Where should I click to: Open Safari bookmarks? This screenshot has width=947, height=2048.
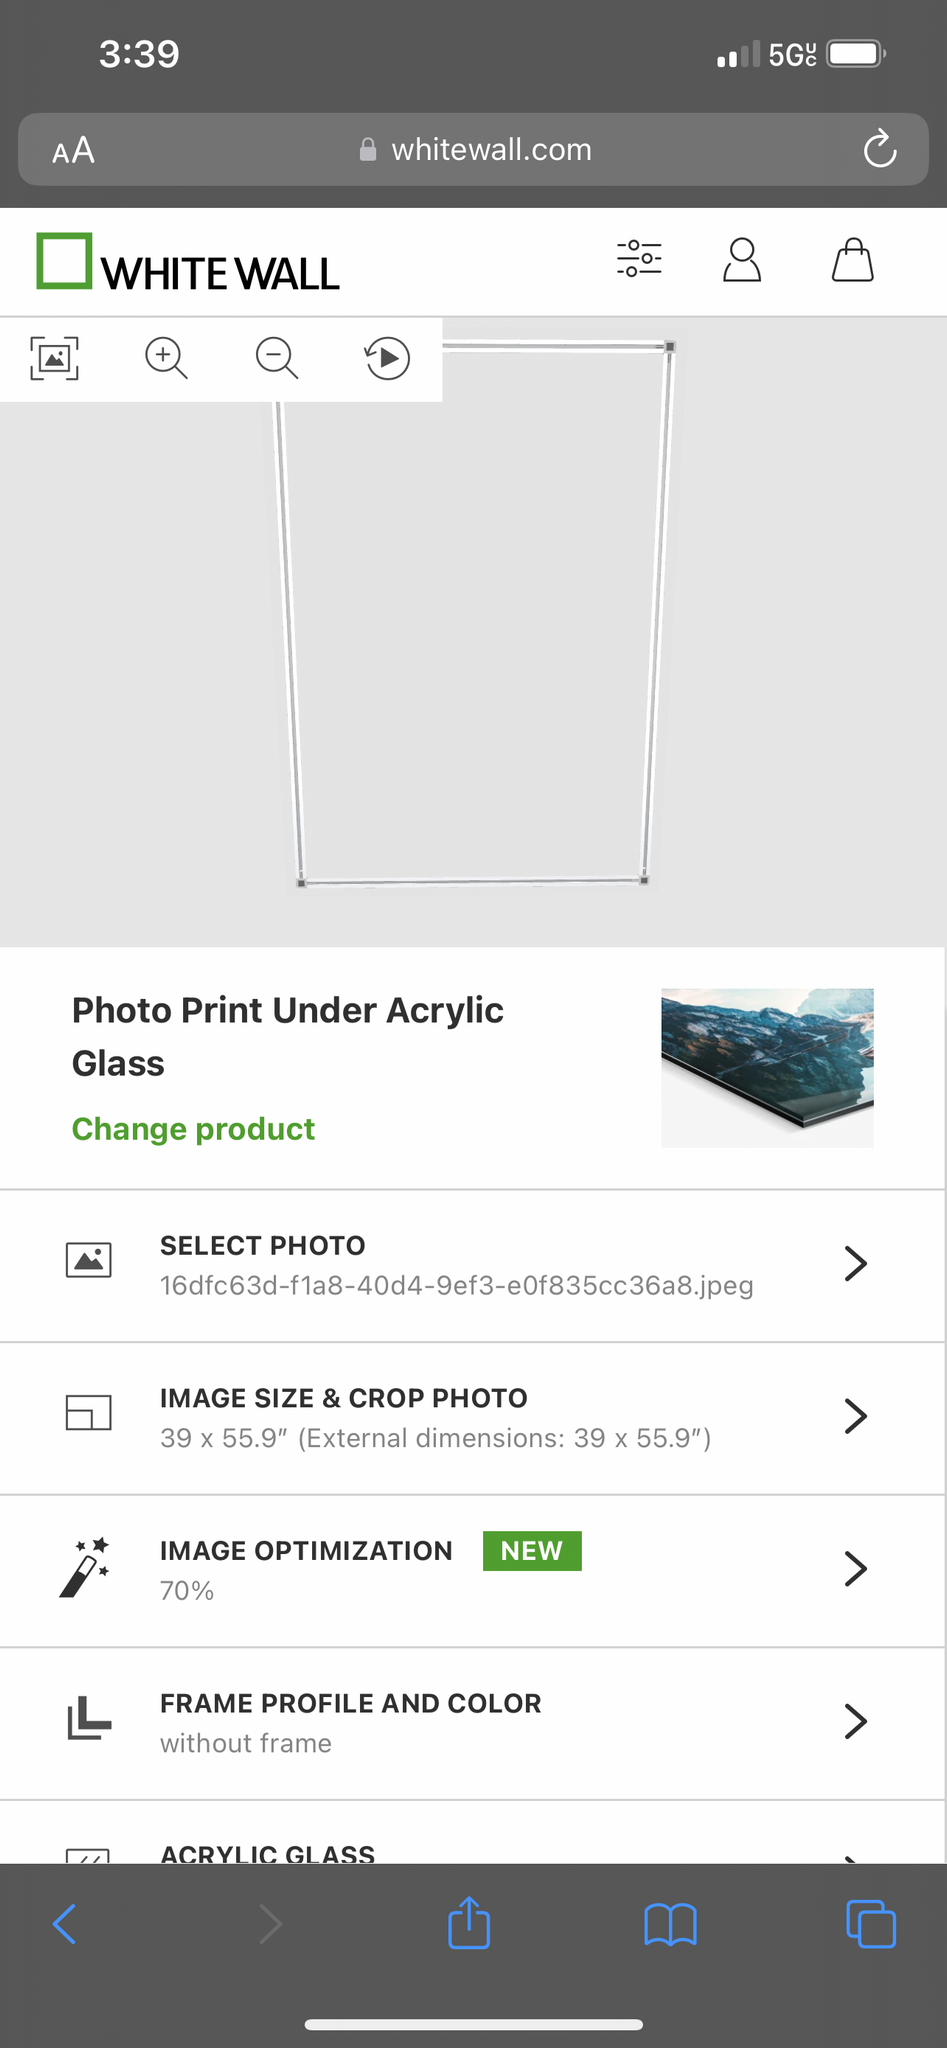pos(670,1923)
